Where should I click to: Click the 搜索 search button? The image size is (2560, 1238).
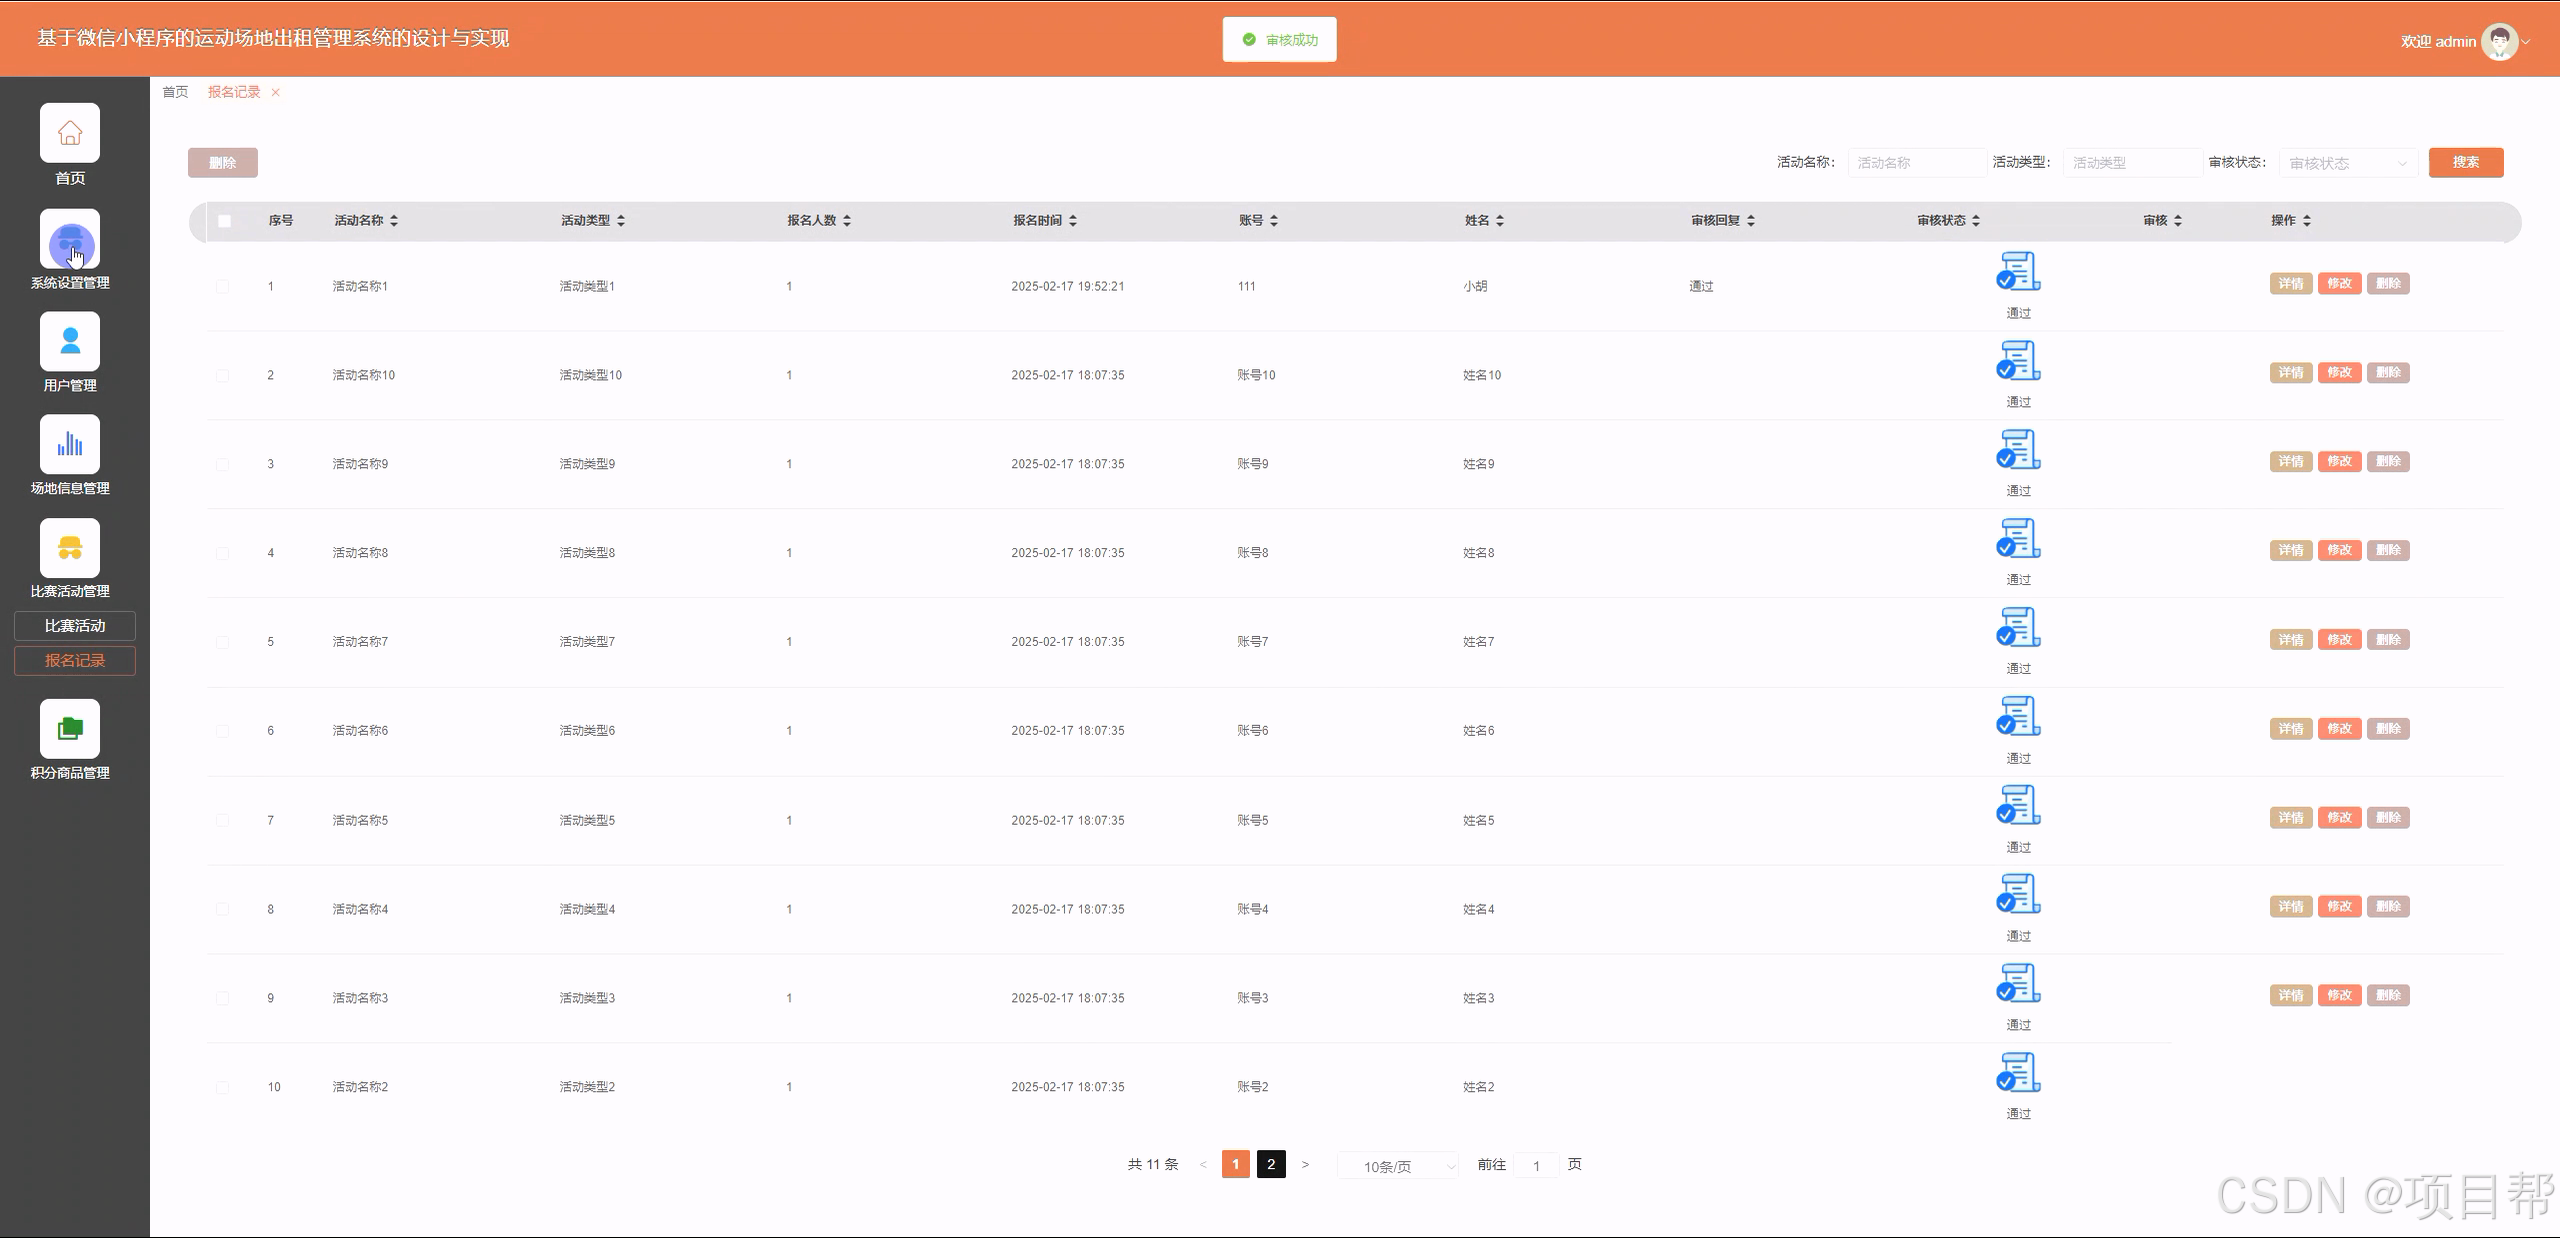click(x=2465, y=162)
